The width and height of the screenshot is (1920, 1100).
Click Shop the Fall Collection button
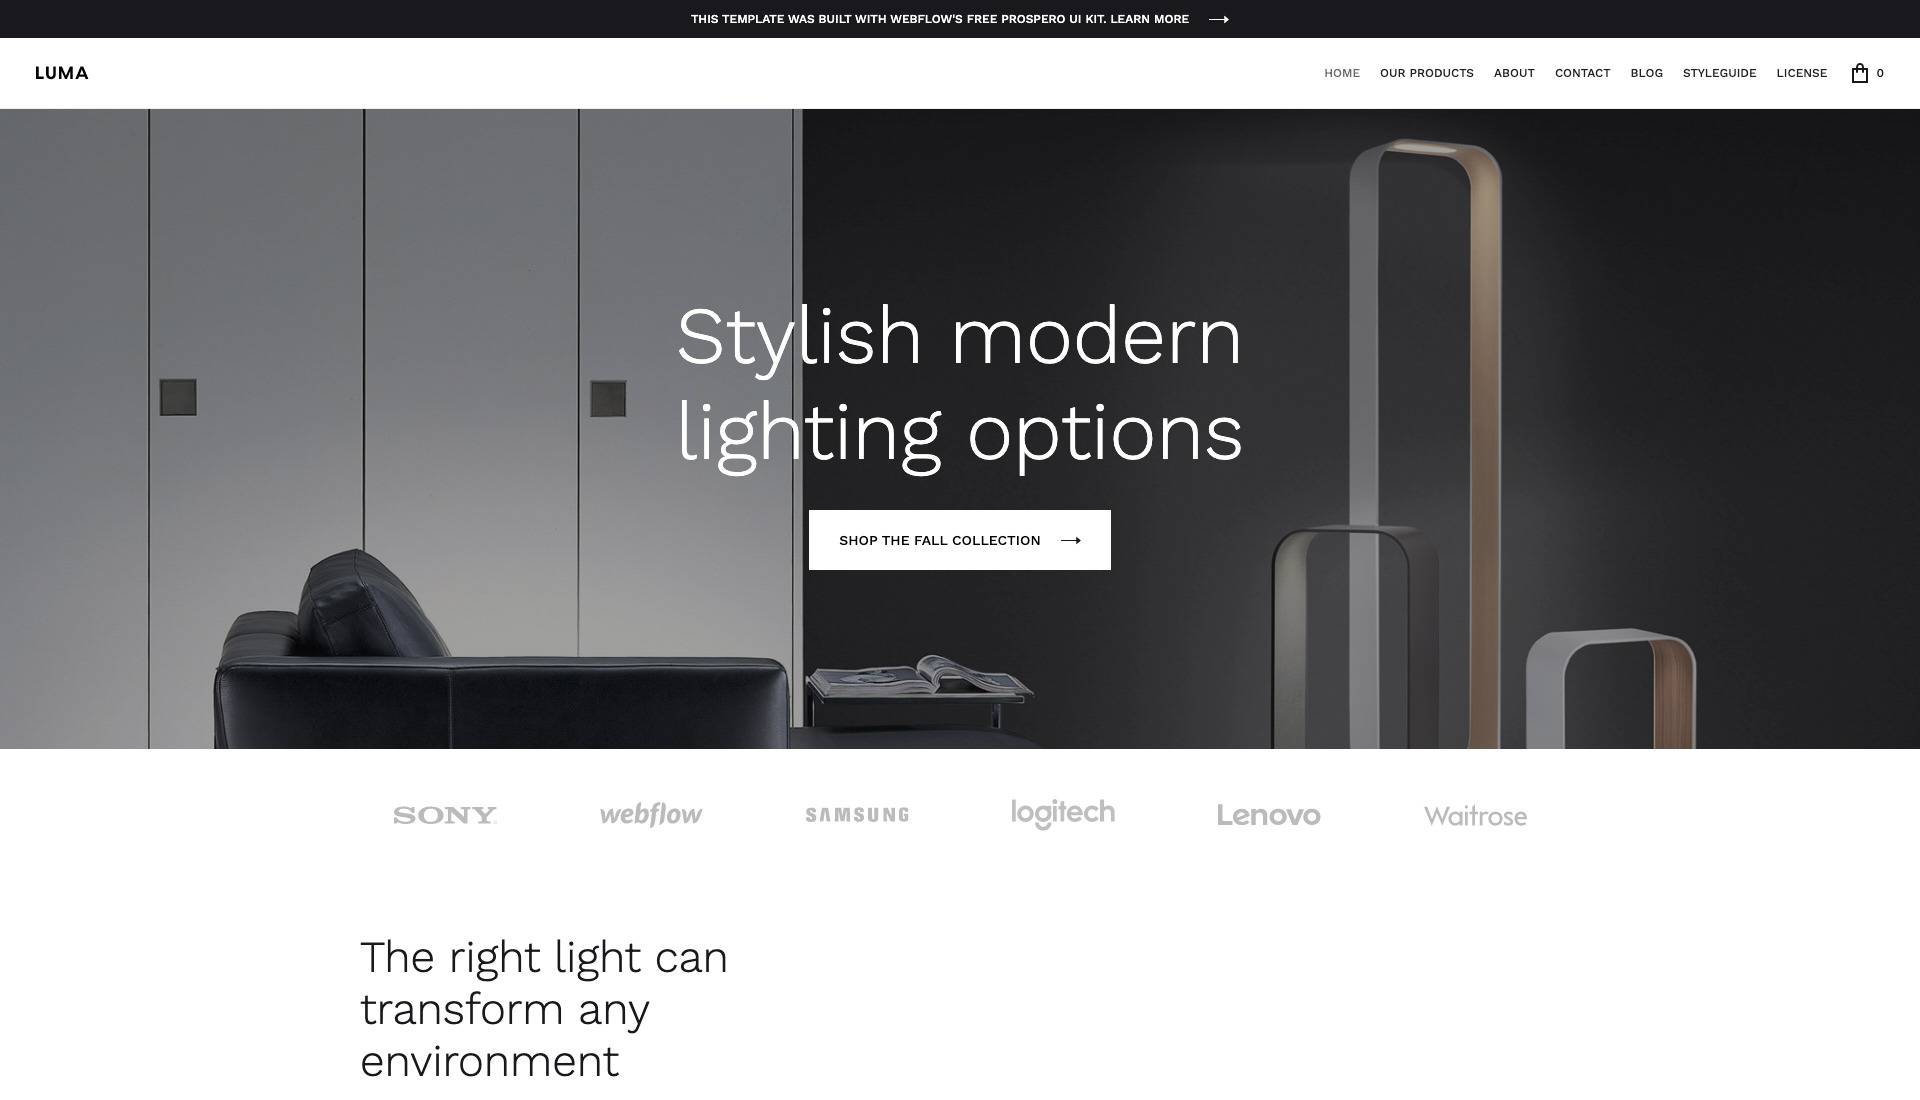[960, 540]
